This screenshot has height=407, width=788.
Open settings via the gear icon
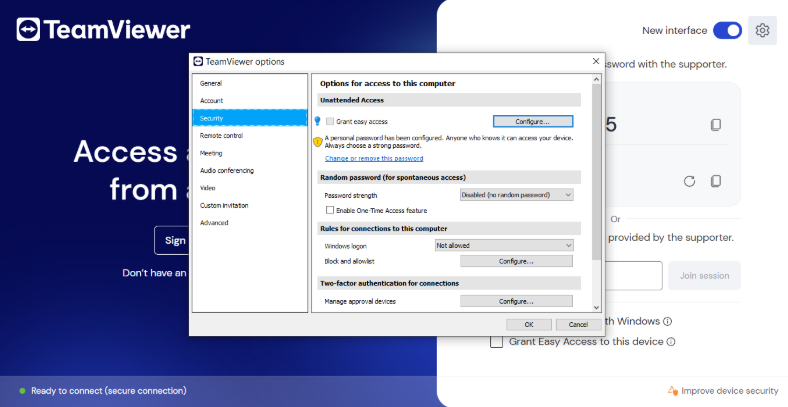pos(762,31)
